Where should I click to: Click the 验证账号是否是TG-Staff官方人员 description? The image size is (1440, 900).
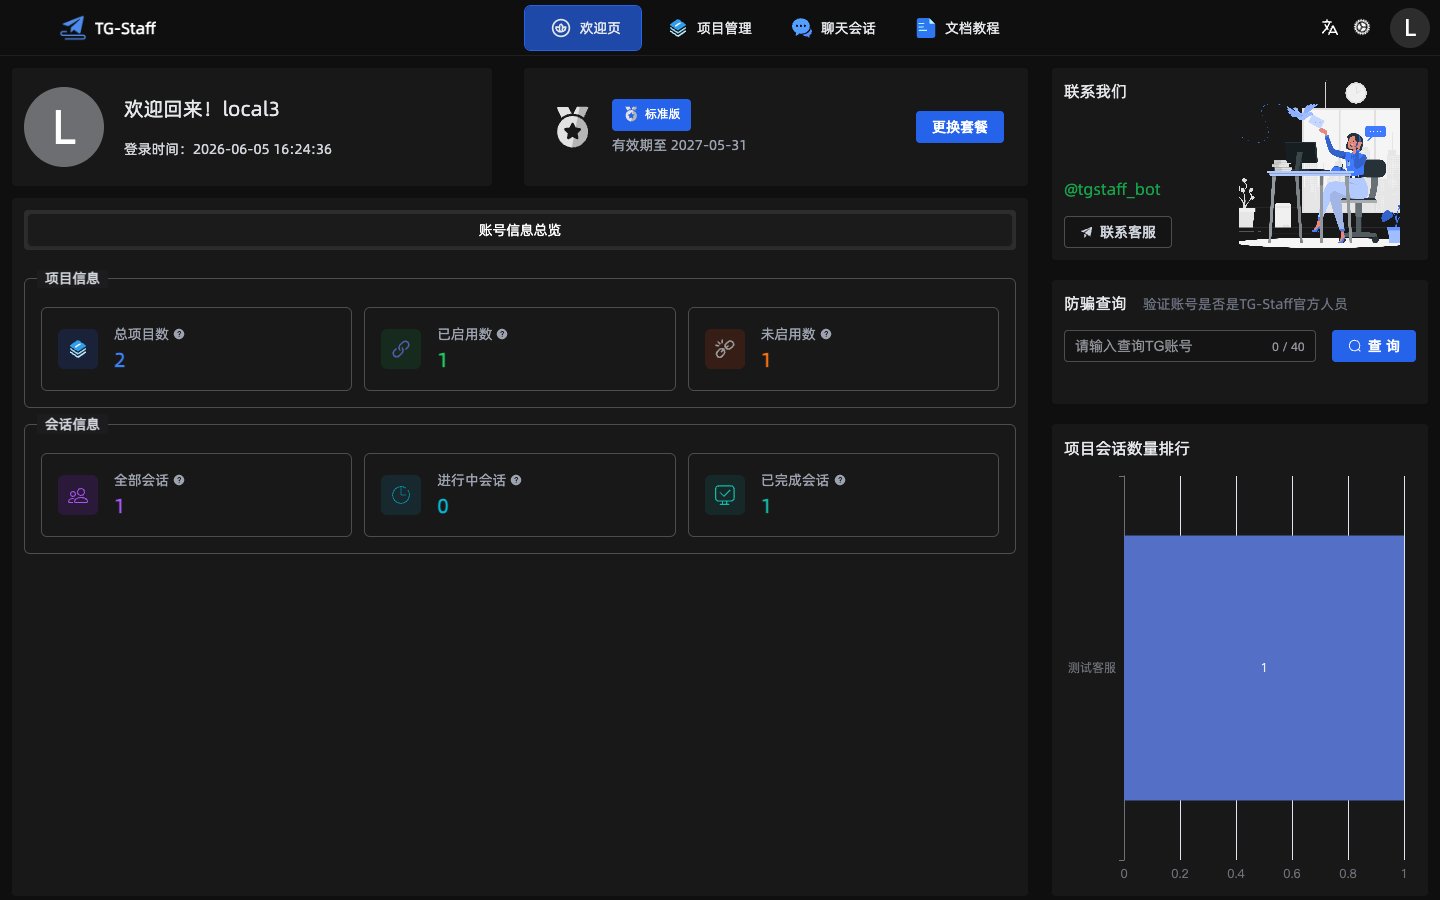coord(1245,304)
